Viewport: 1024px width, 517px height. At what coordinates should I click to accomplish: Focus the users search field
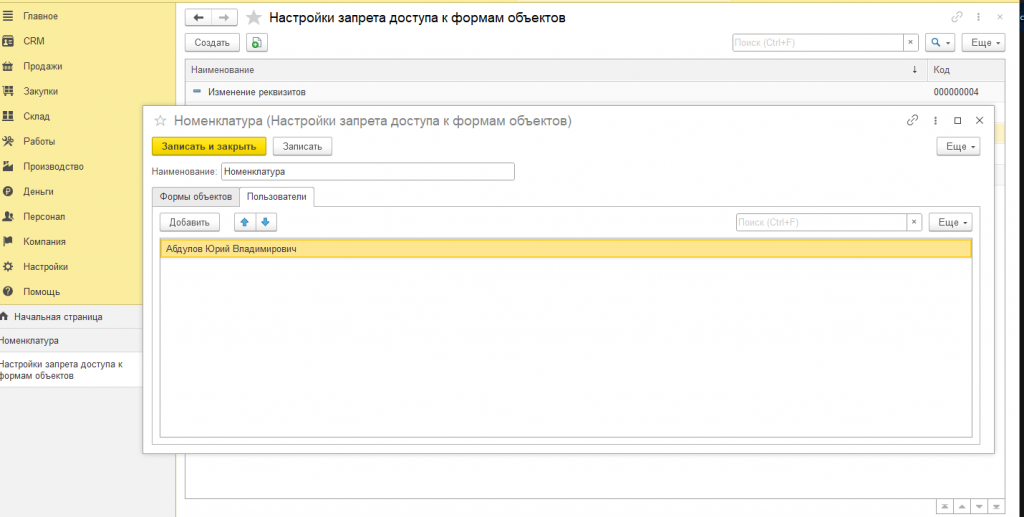821,222
